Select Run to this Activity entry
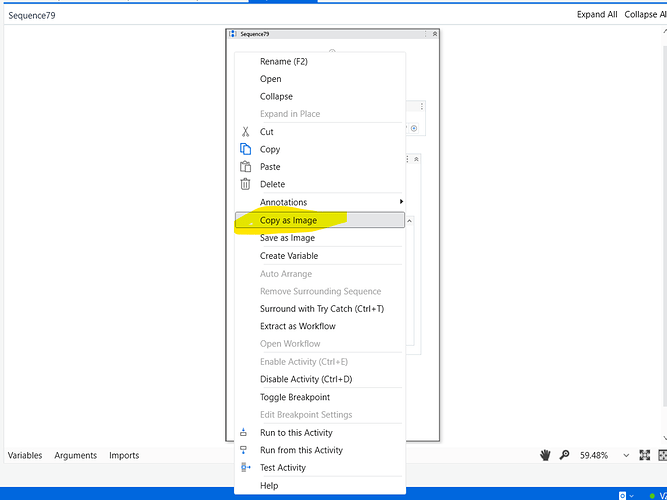The width and height of the screenshot is (667, 500). point(296,432)
